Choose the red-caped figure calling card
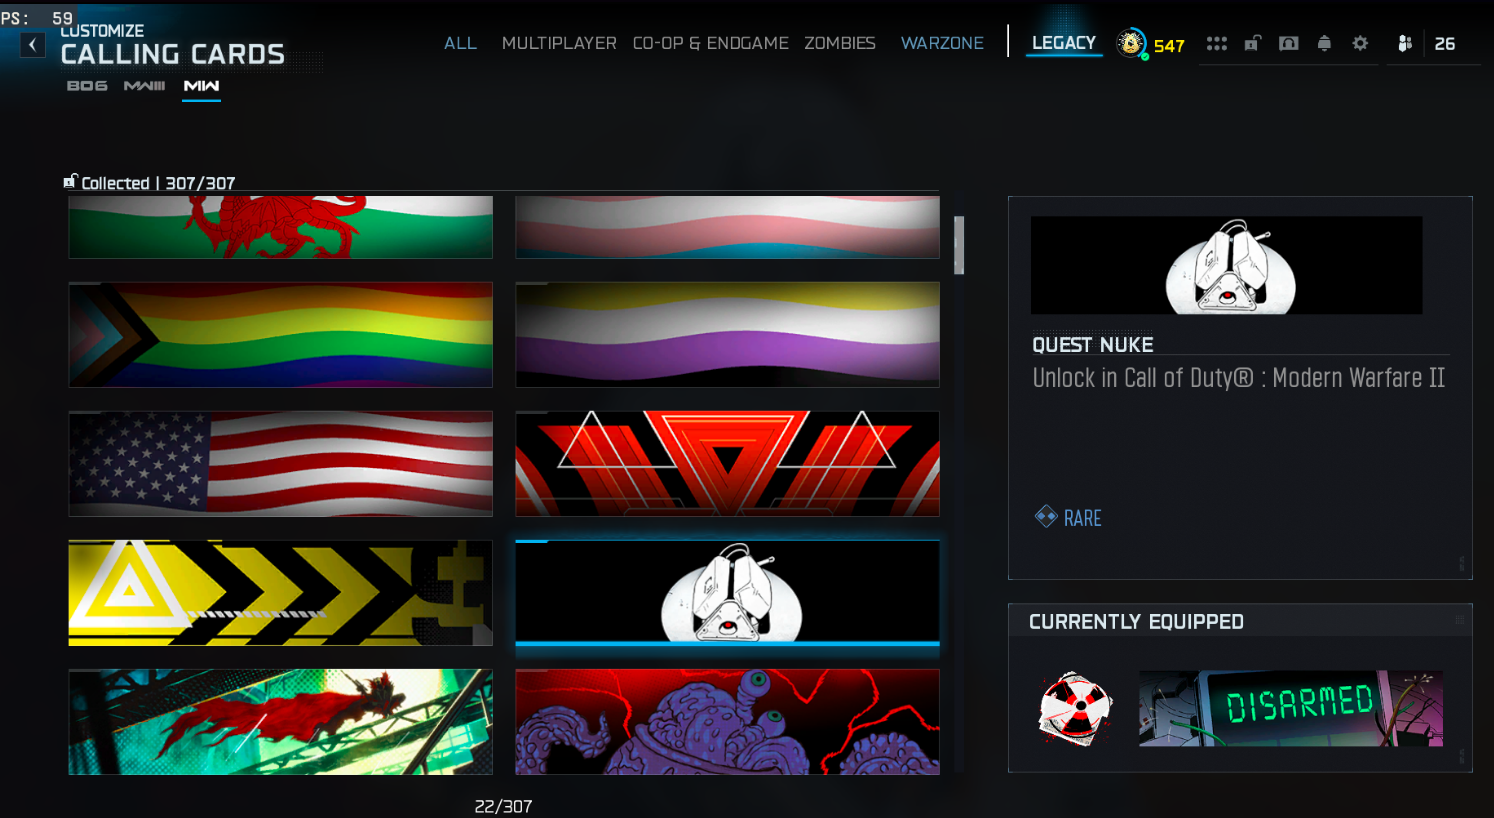The height and width of the screenshot is (818, 1494). 280,721
